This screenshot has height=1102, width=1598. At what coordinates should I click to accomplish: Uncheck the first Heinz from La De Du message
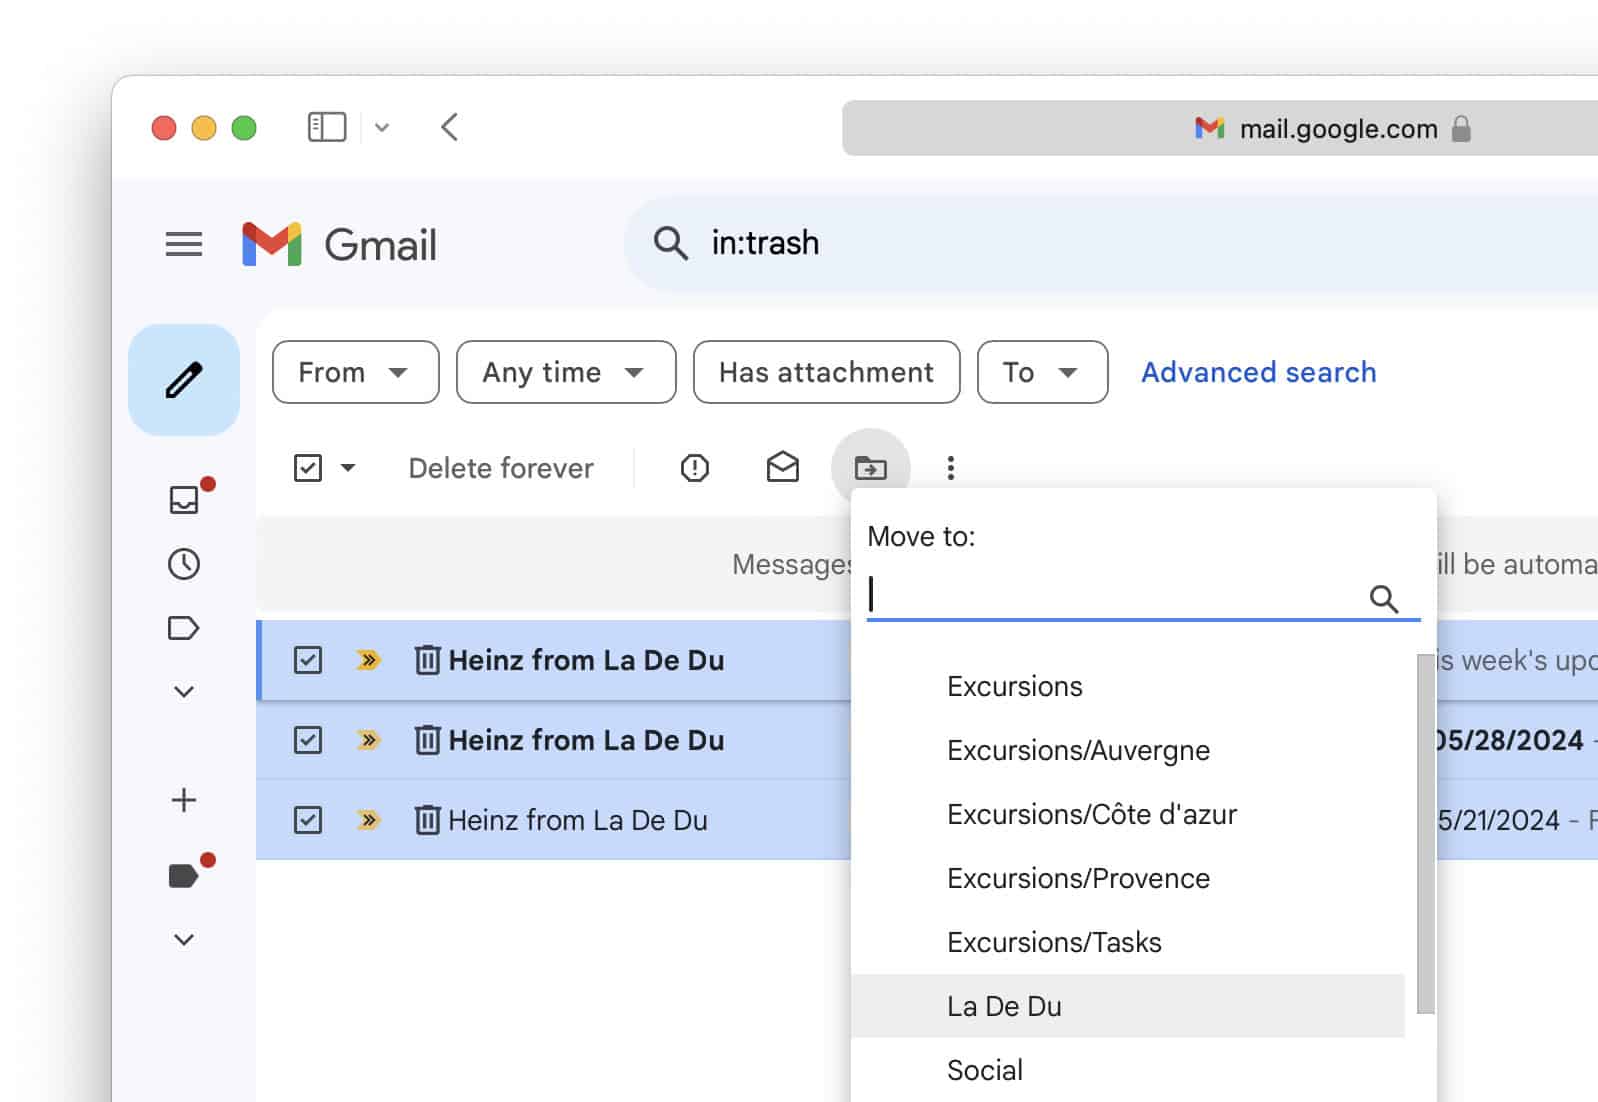tap(308, 660)
